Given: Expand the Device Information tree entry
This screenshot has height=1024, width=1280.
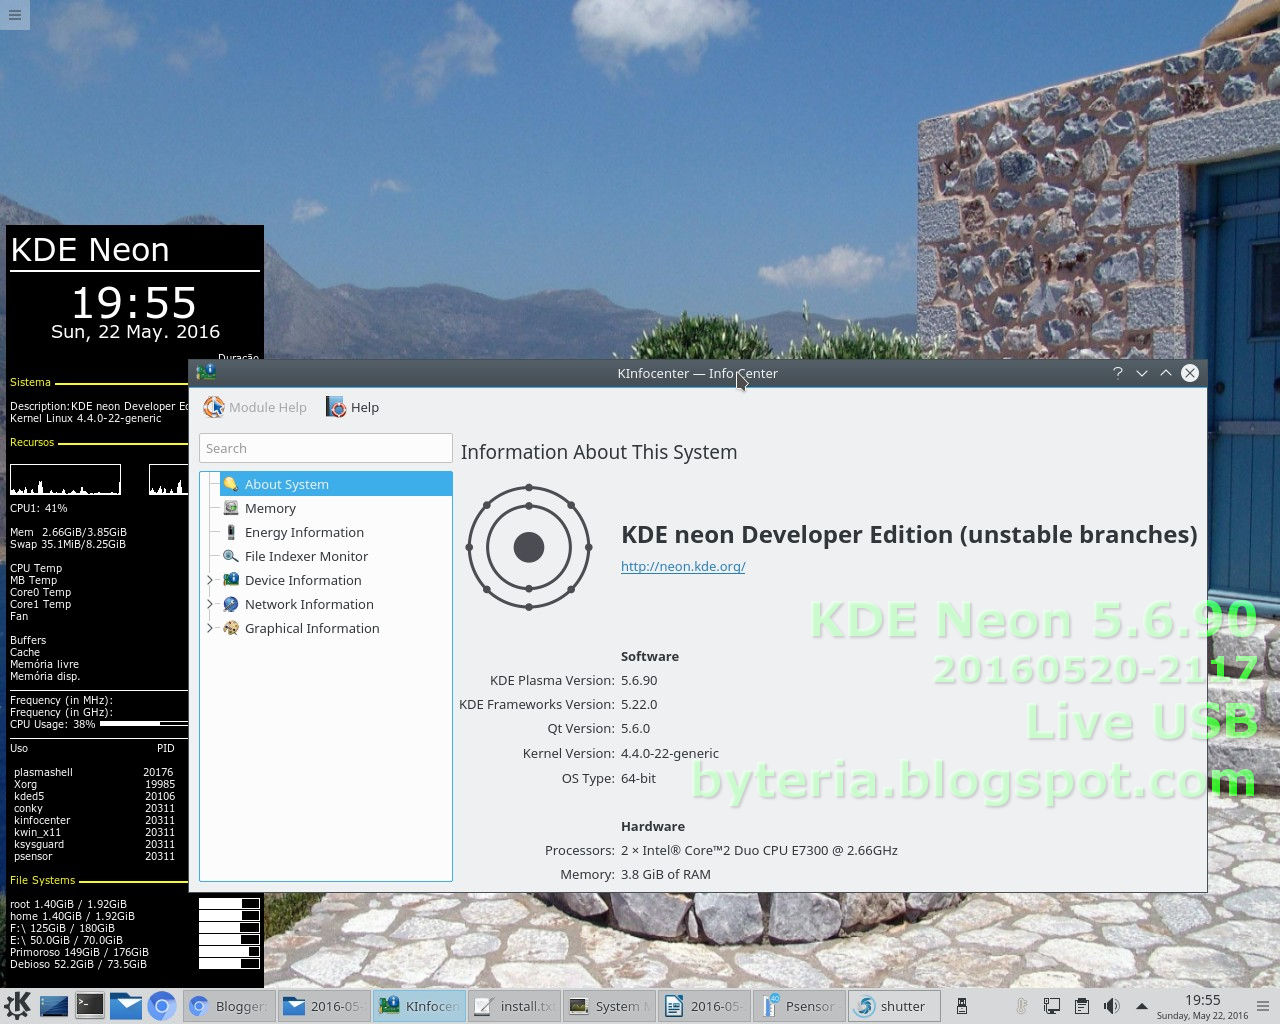Looking at the screenshot, I should tap(209, 580).
